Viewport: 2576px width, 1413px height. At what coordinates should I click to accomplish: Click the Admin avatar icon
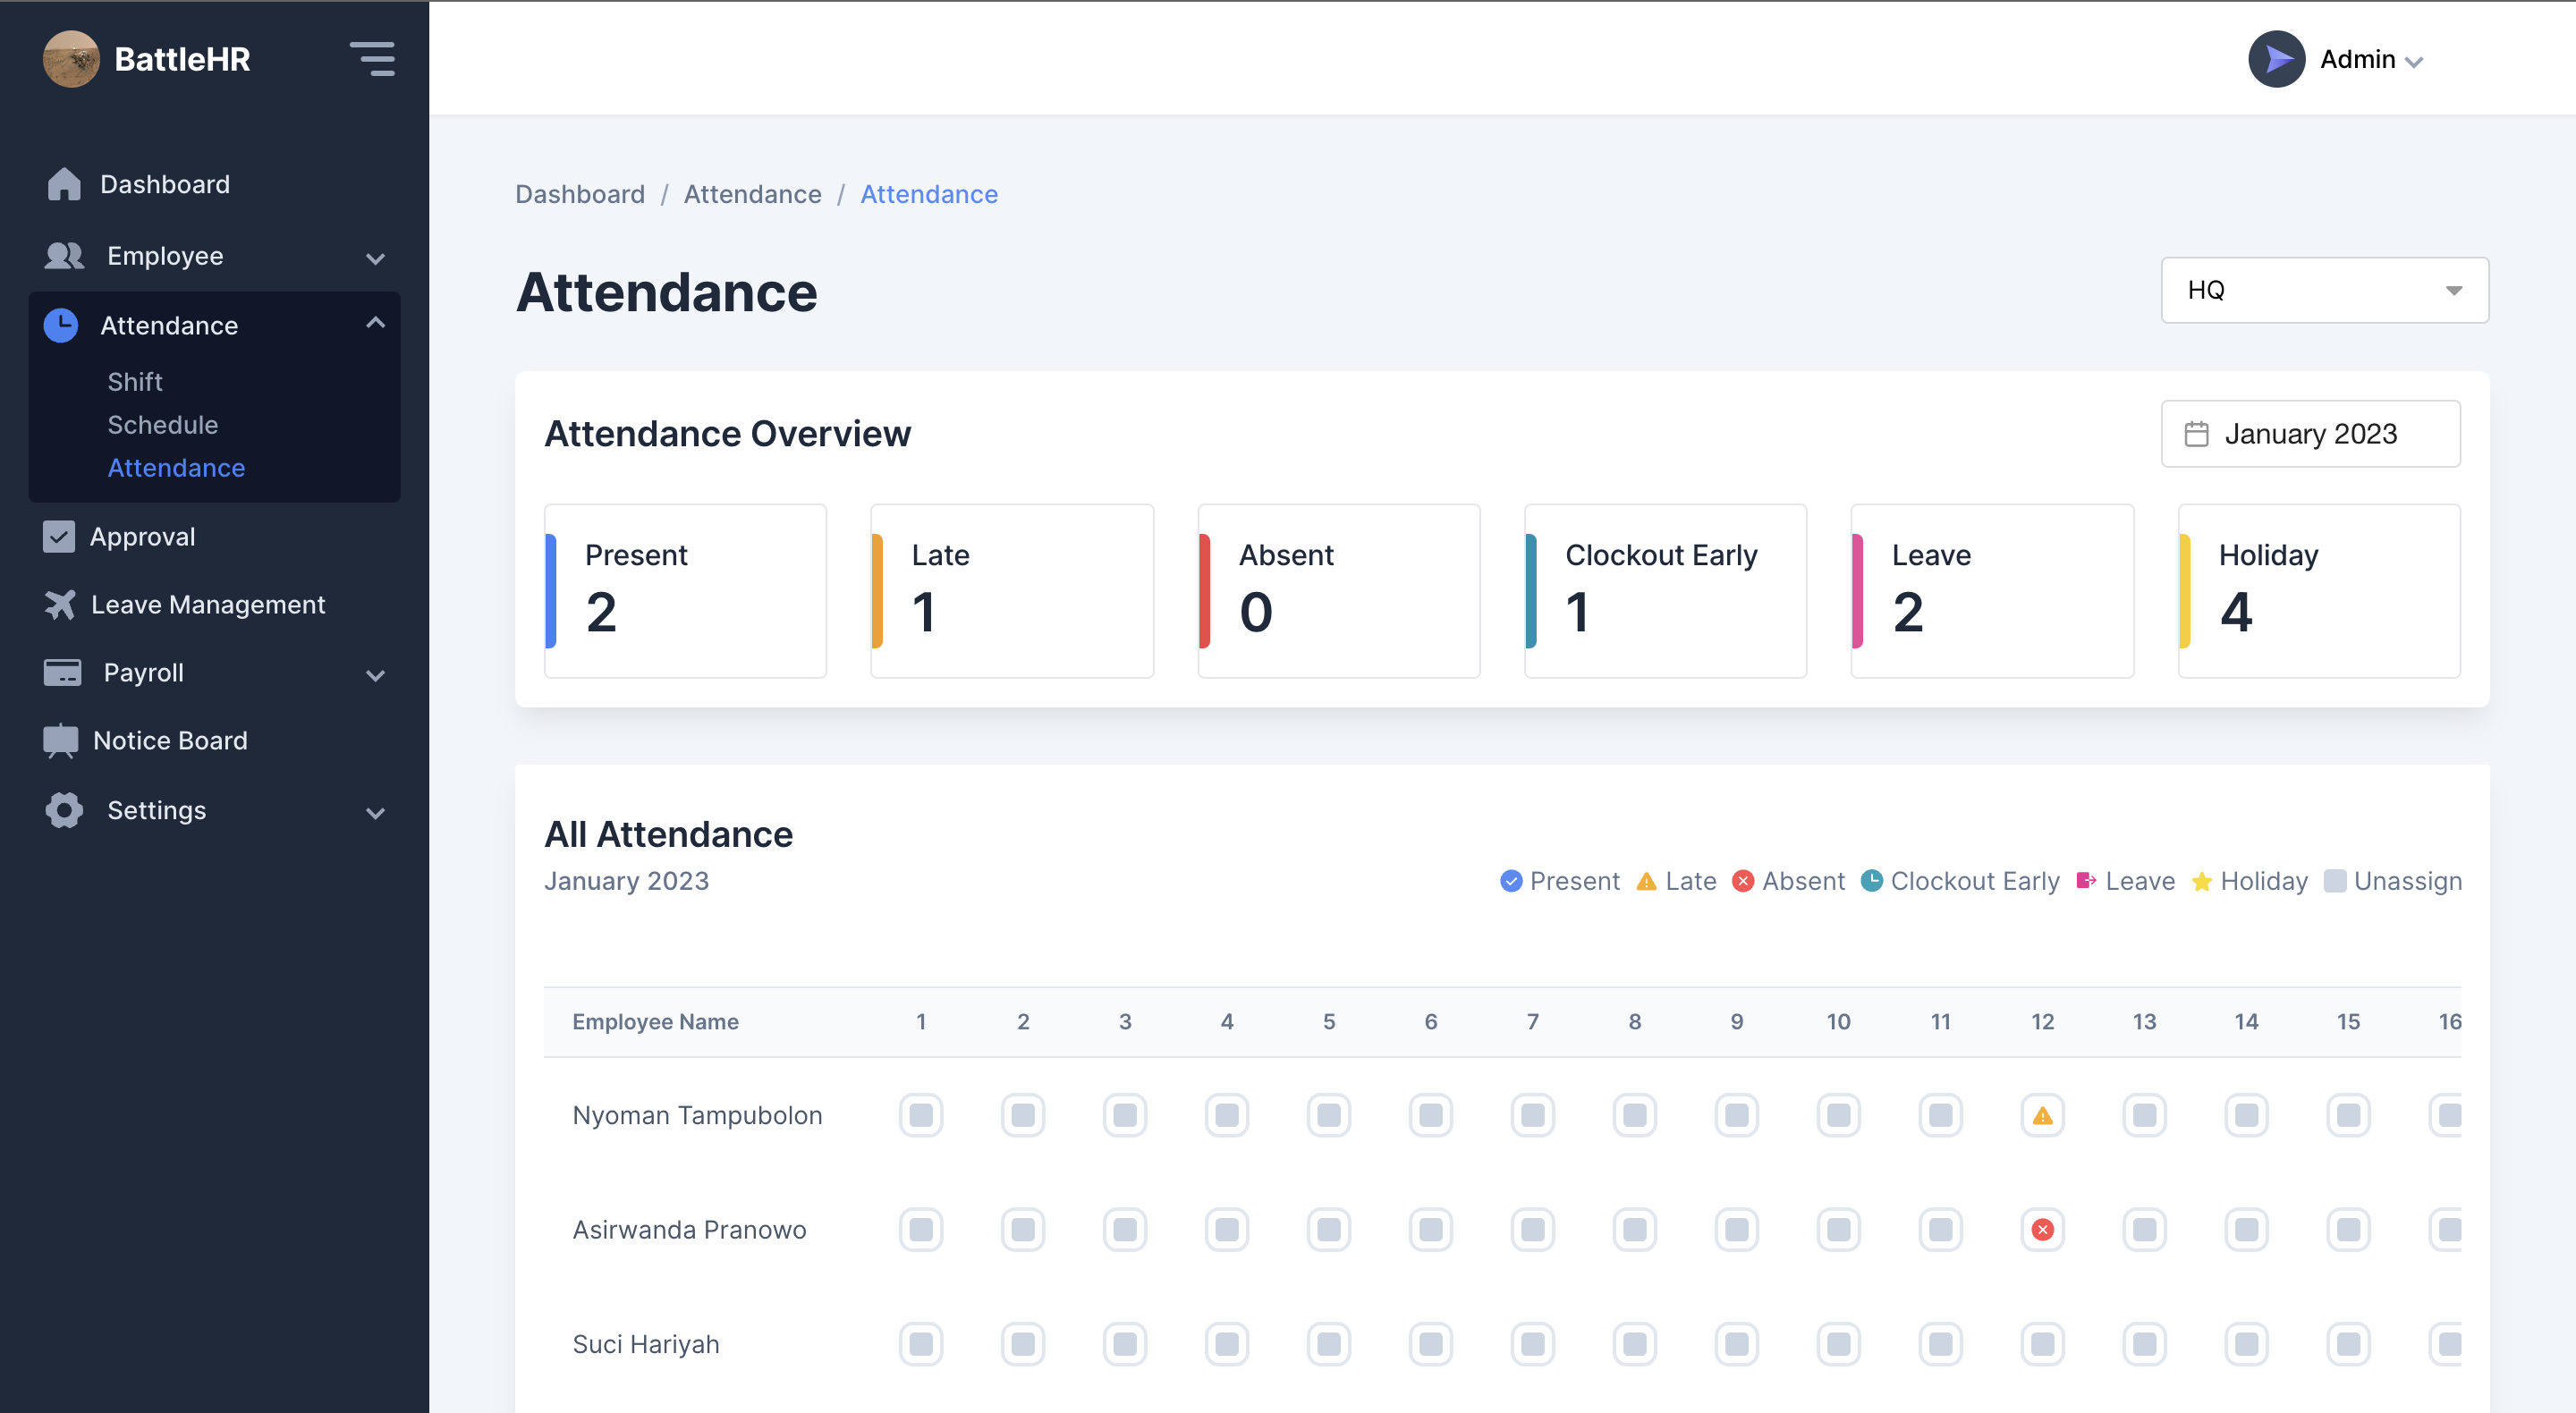[2276, 59]
